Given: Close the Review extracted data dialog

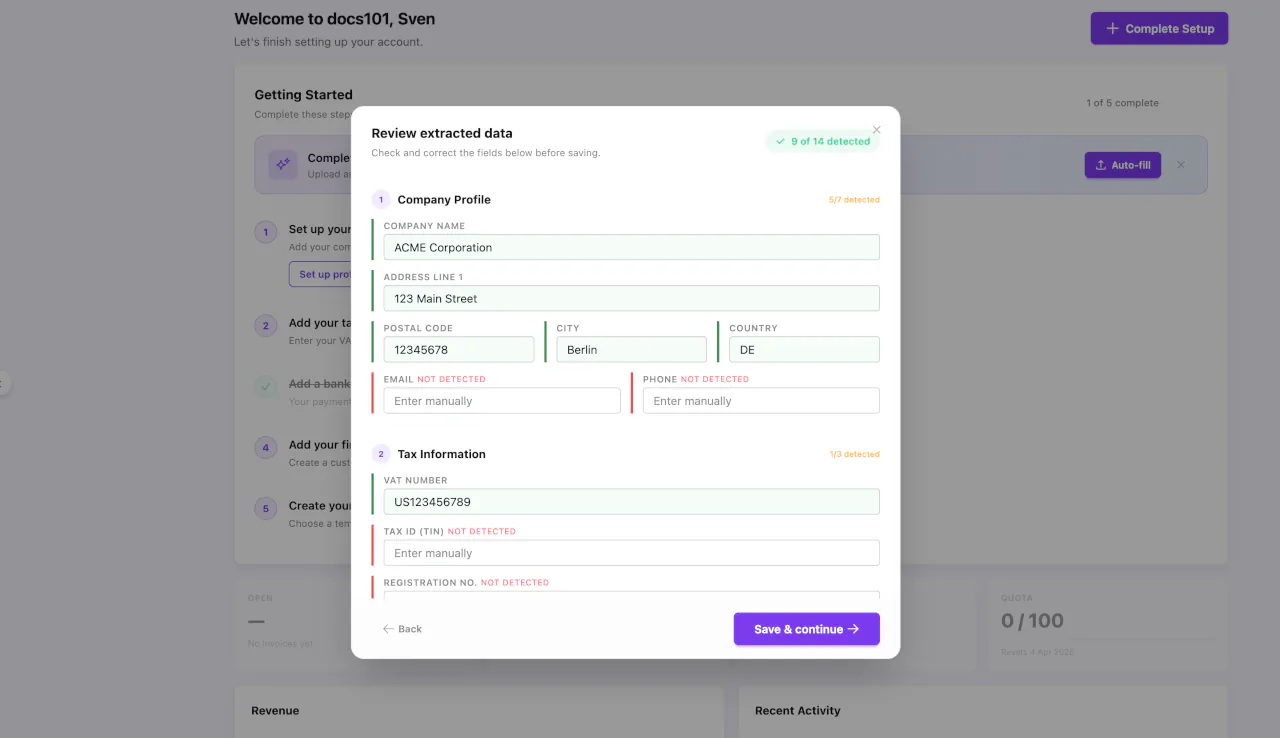Looking at the screenshot, I should [x=876, y=129].
